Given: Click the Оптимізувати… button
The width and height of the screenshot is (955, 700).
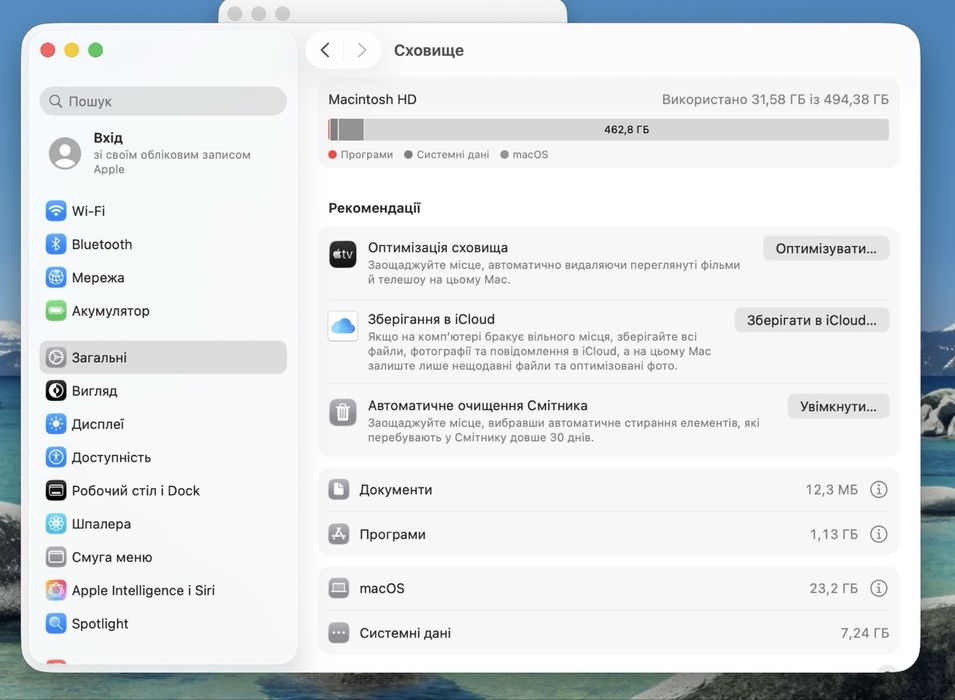Looking at the screenshot, I should pyautogui.click(x=826, y=249).
